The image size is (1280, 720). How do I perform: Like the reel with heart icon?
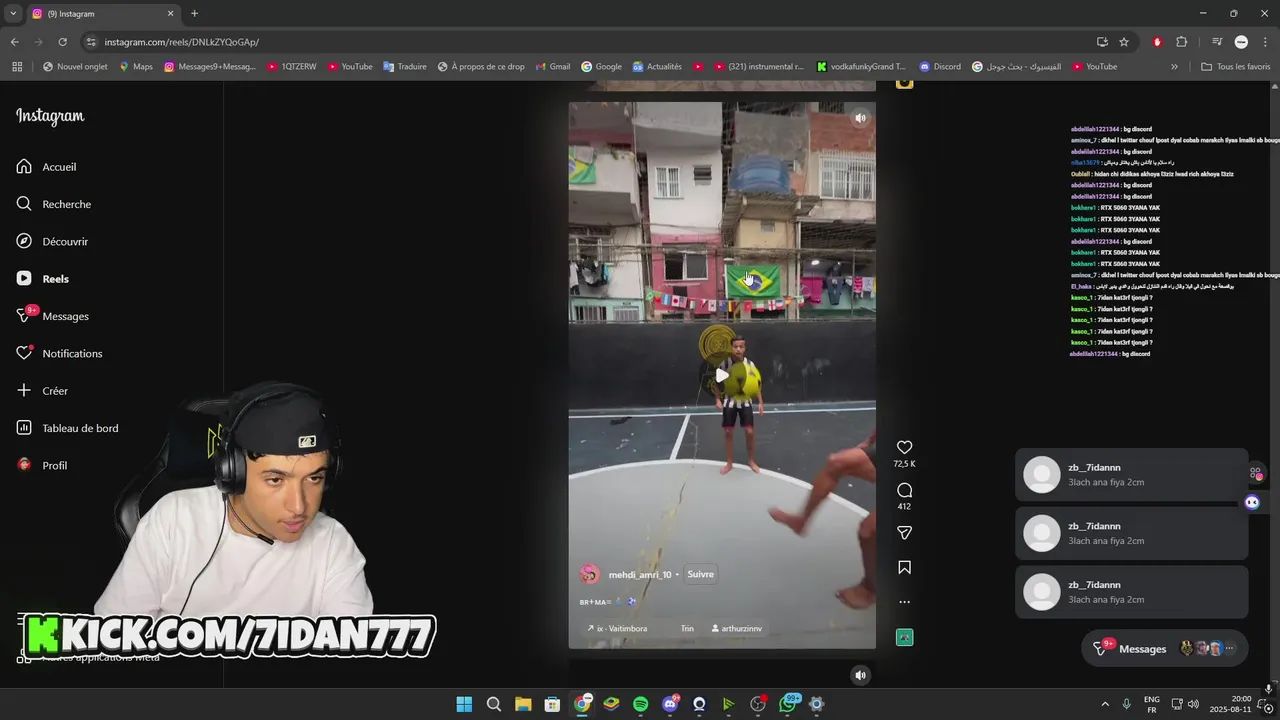pos(904,447)
